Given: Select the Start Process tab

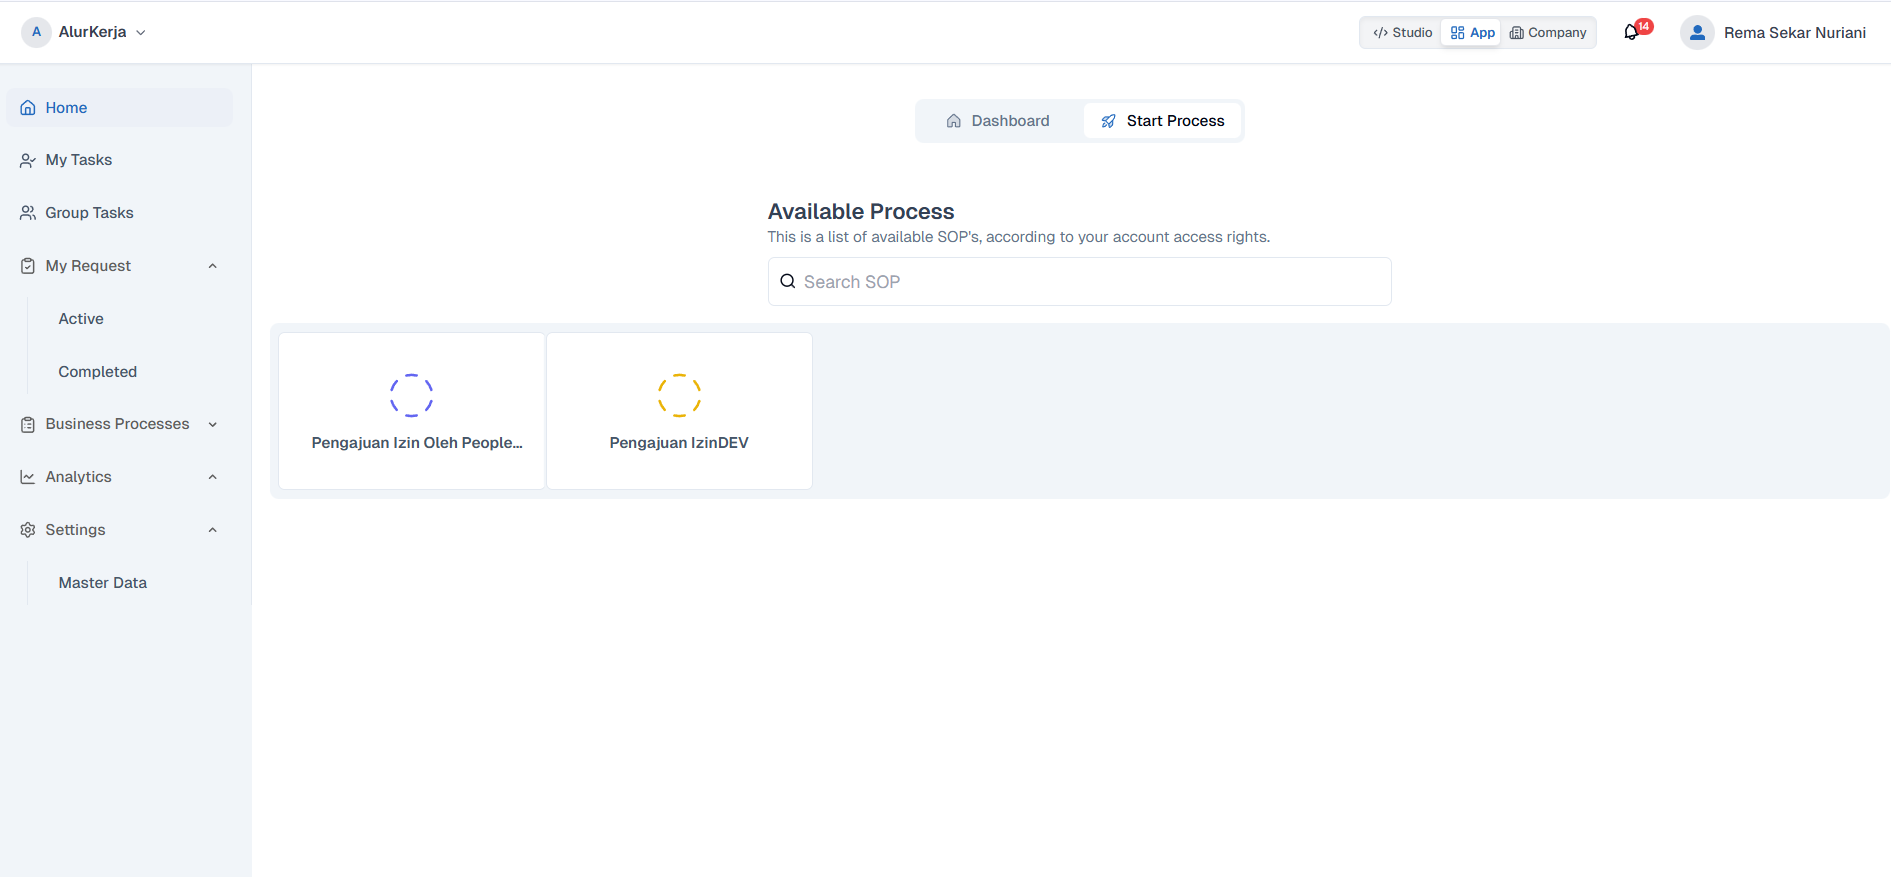Looking at the screenshot, I should pos(1162,121).
